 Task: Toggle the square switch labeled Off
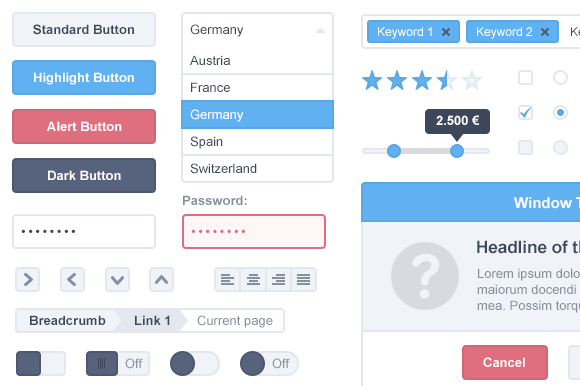118,363
